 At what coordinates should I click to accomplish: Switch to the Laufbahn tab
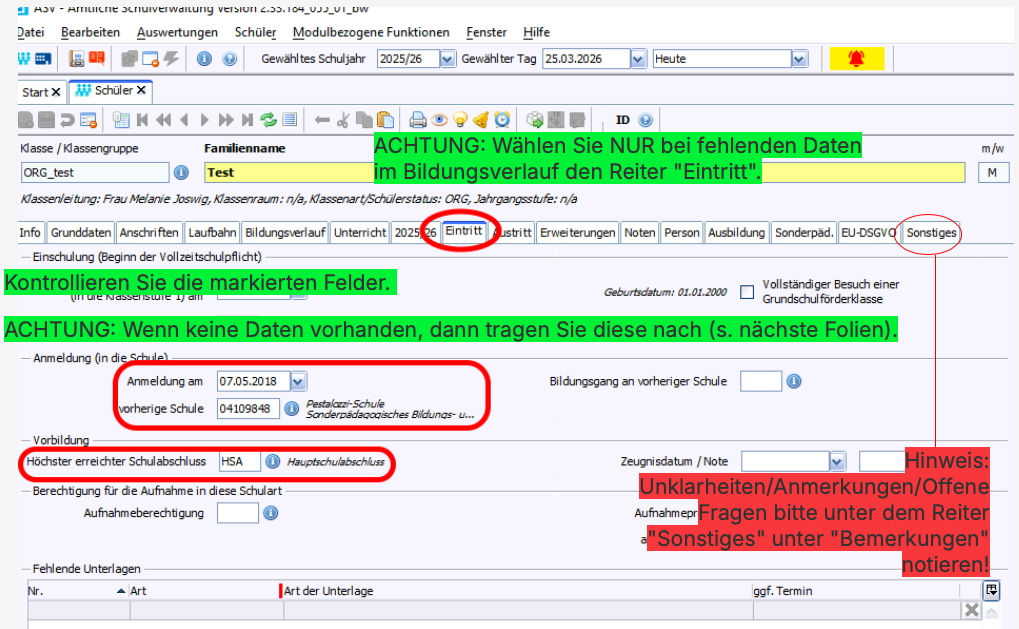point(212,233)
